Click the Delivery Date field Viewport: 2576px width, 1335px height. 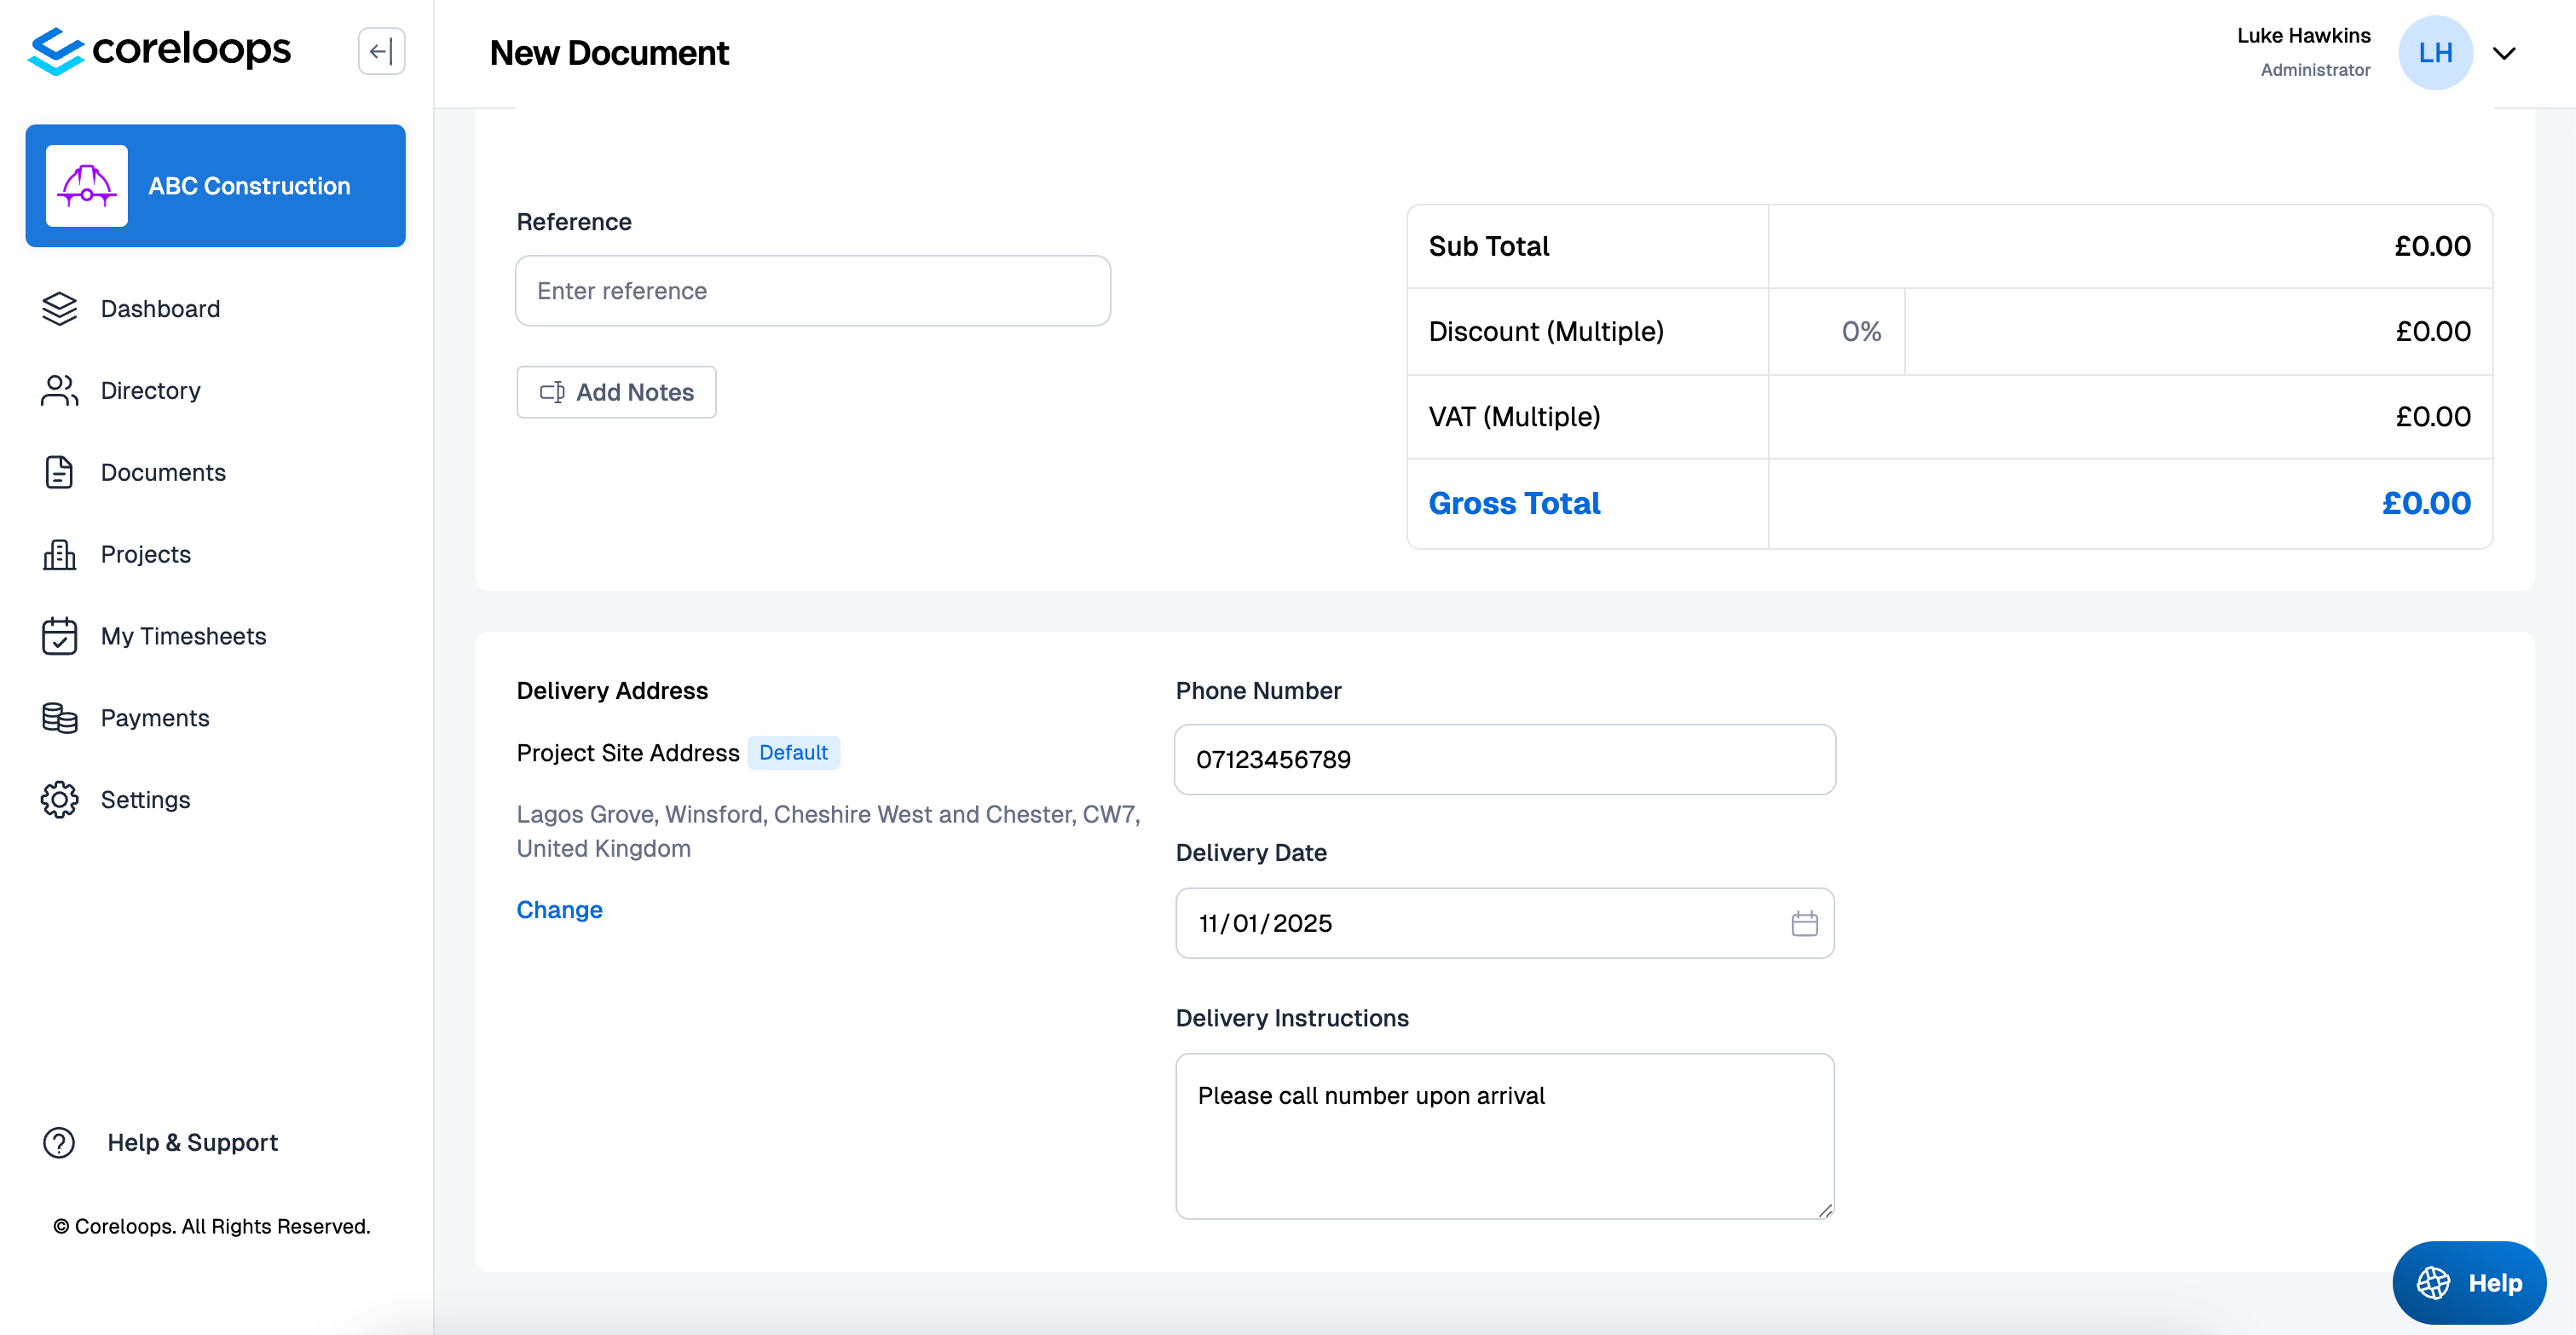point(1505,923)
